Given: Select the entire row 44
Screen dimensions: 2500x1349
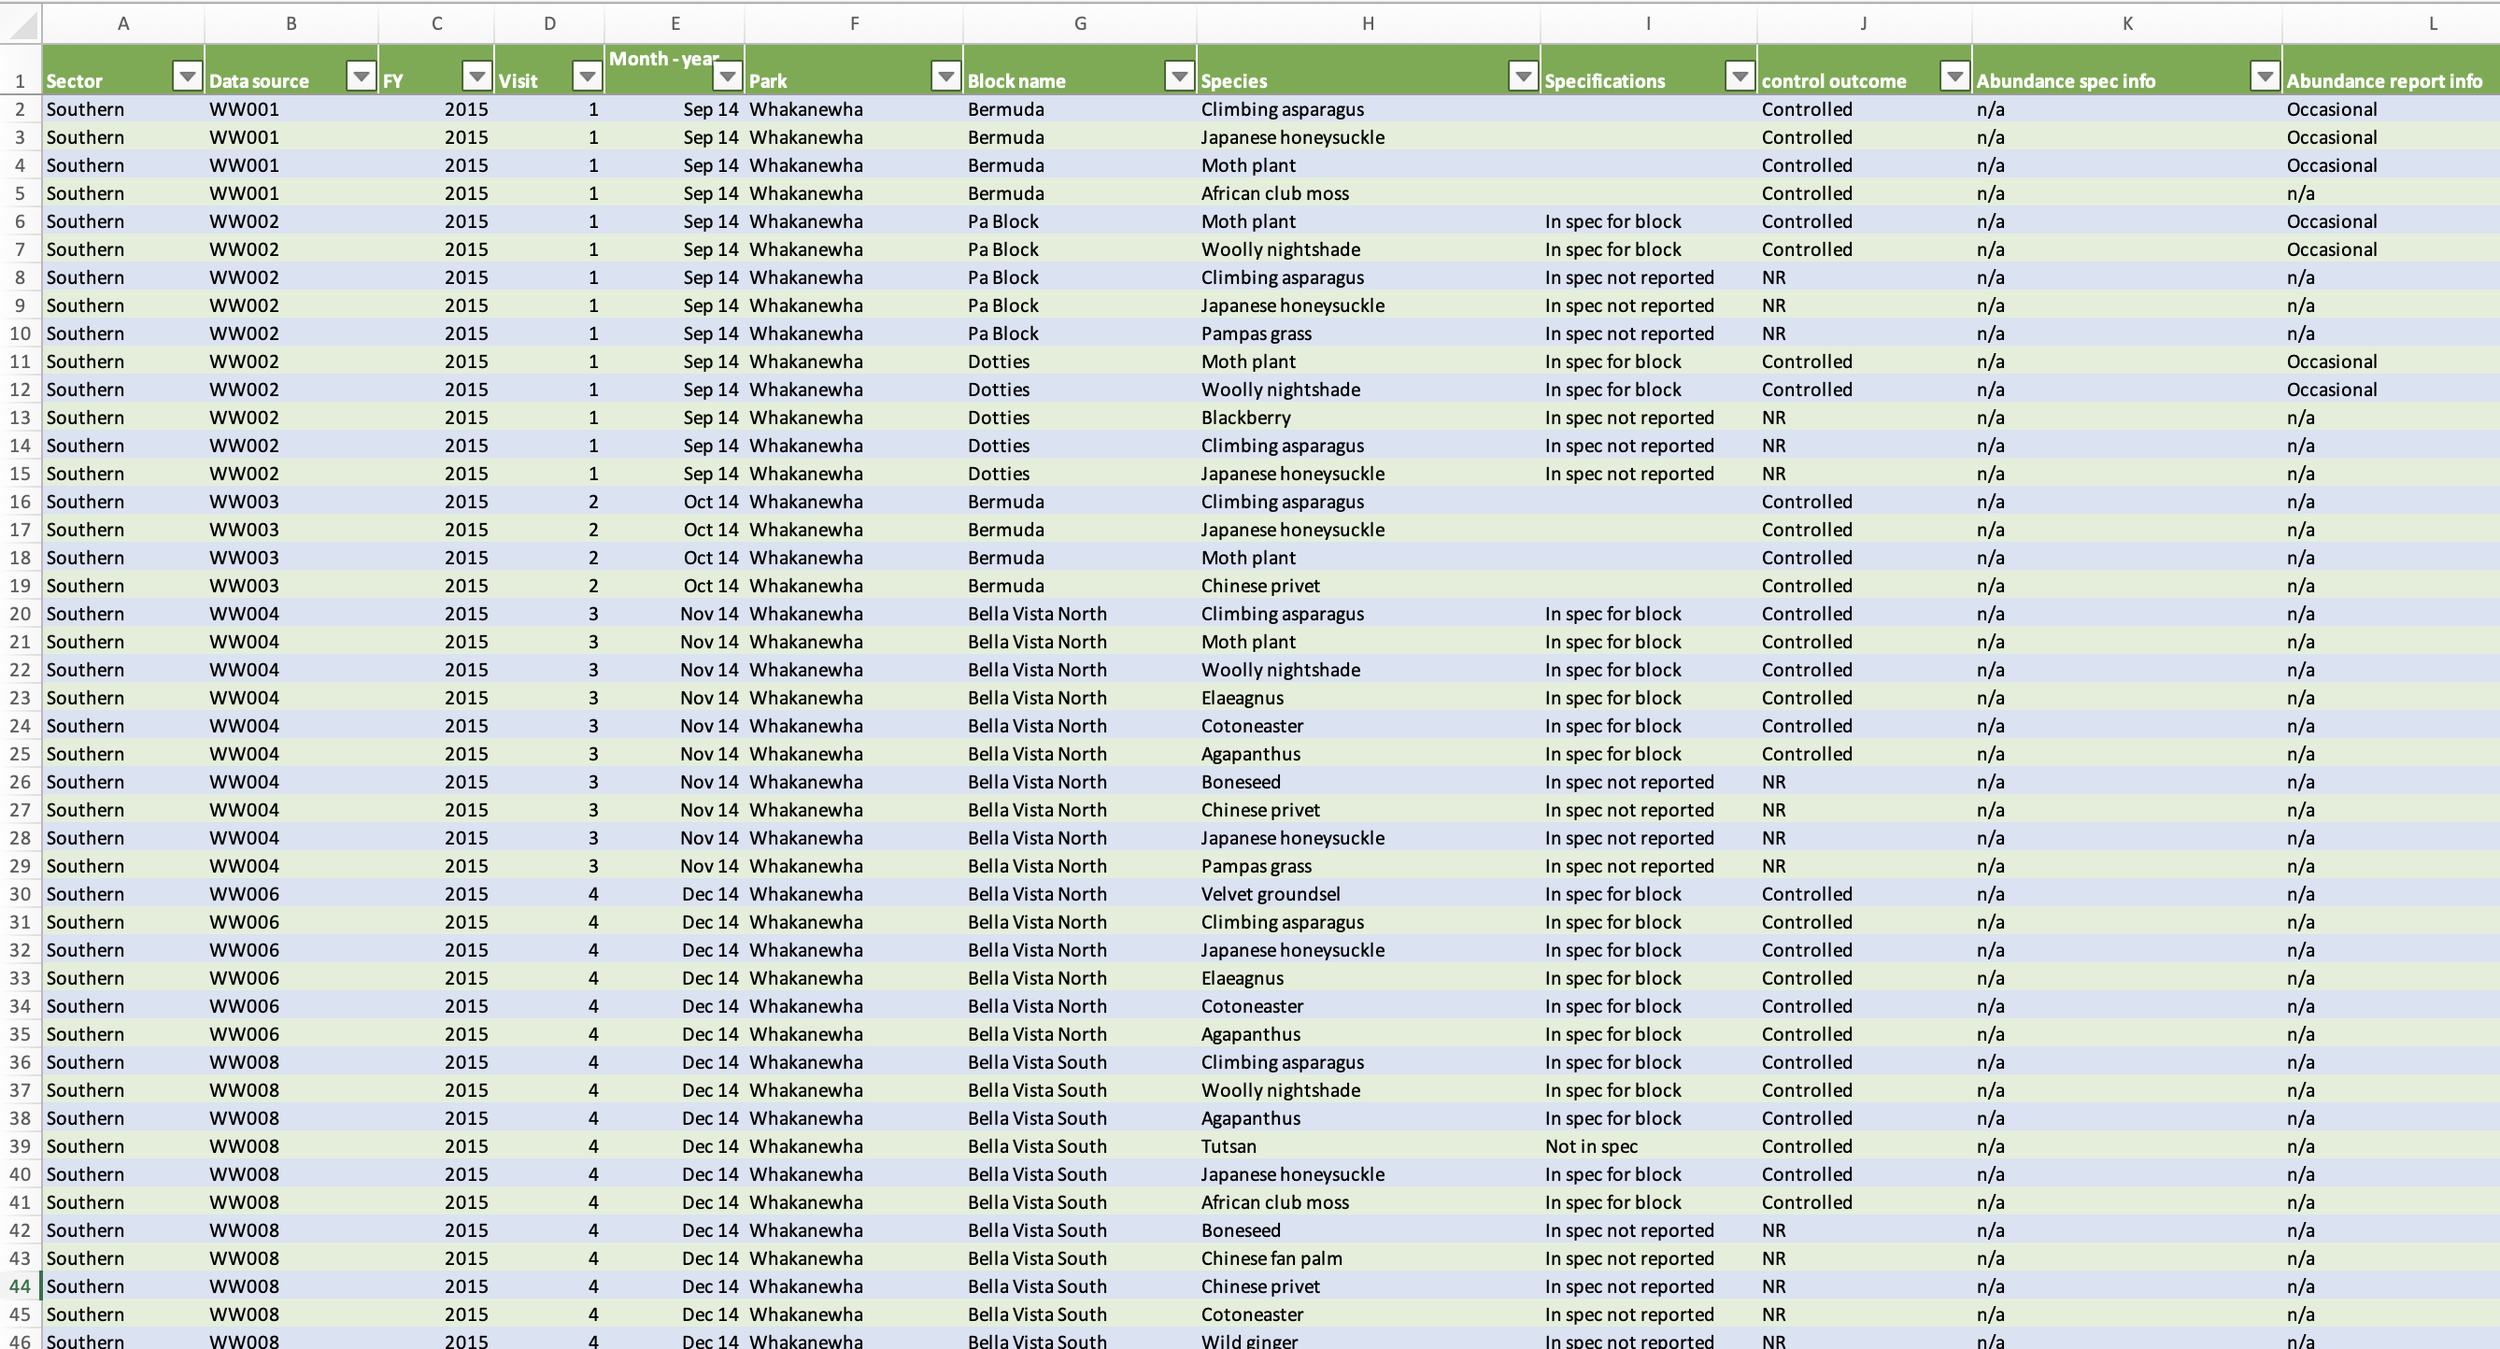Looking at the screenshot, I should point(20,1286).
